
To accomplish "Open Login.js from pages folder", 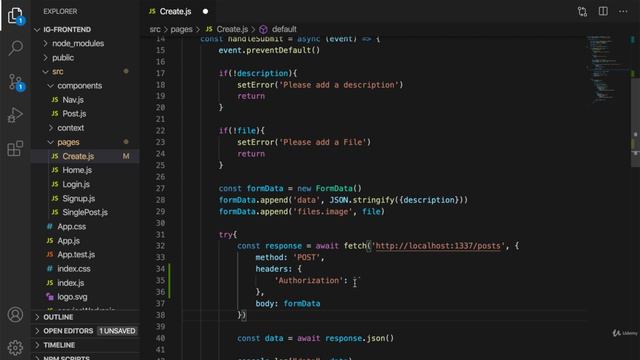I will (76, 184).
